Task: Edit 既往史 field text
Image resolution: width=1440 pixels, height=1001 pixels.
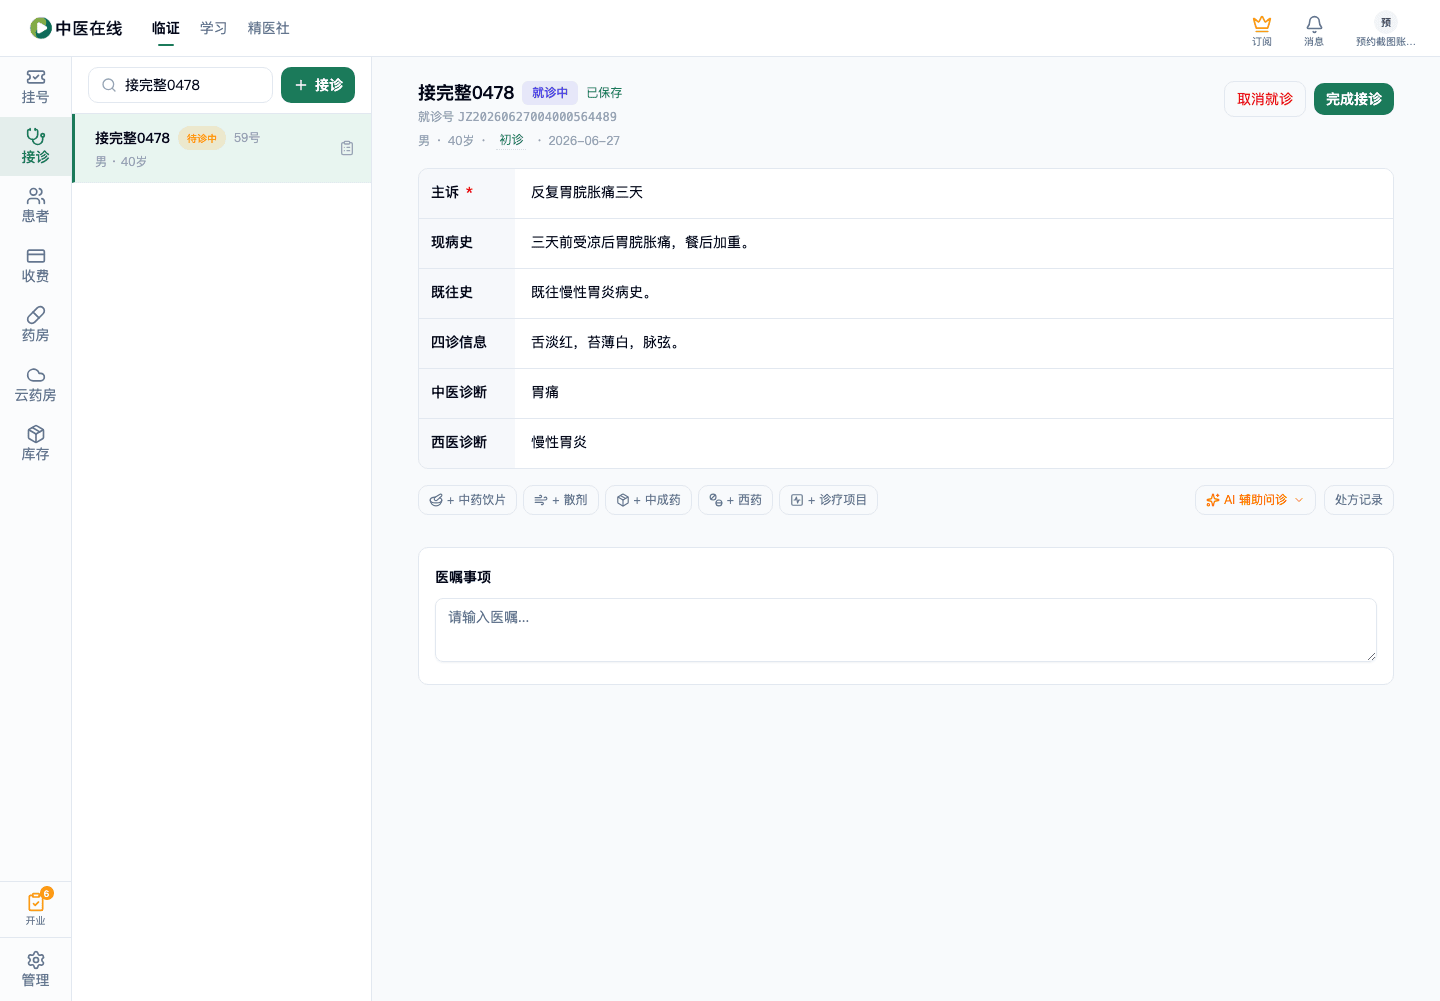Action: [x=954, y=293]
